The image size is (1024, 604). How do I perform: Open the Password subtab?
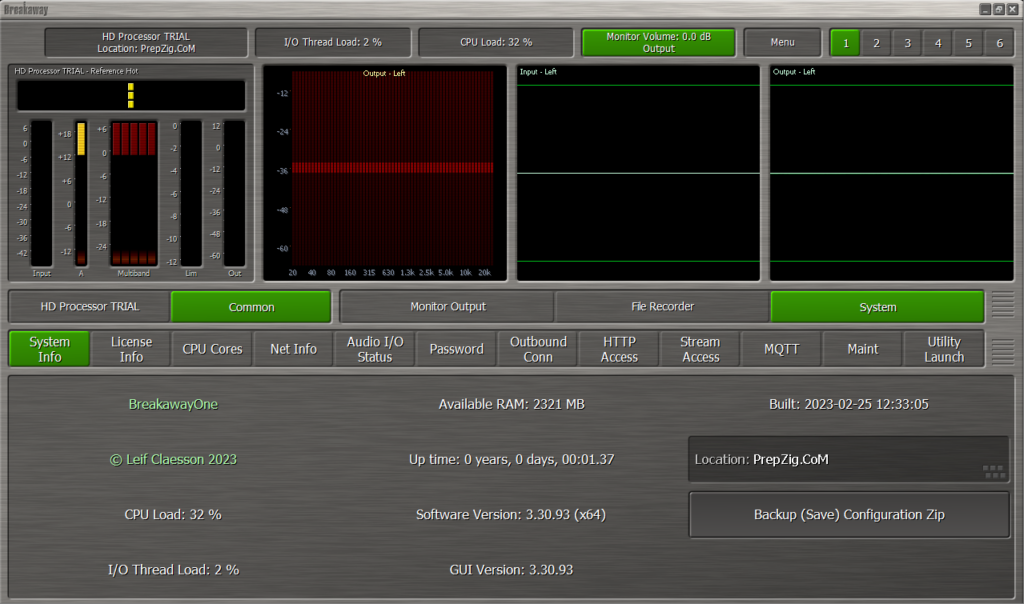(456, 349)
